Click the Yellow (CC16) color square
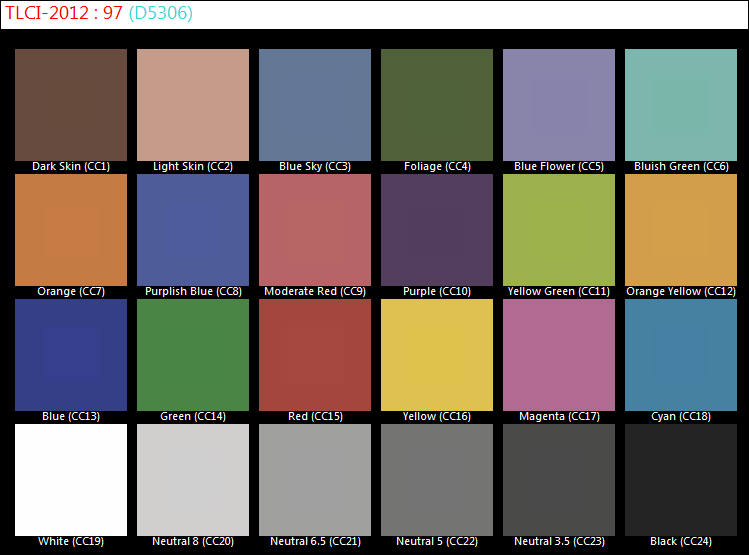 pyautogui.click(x=437, y=354)
